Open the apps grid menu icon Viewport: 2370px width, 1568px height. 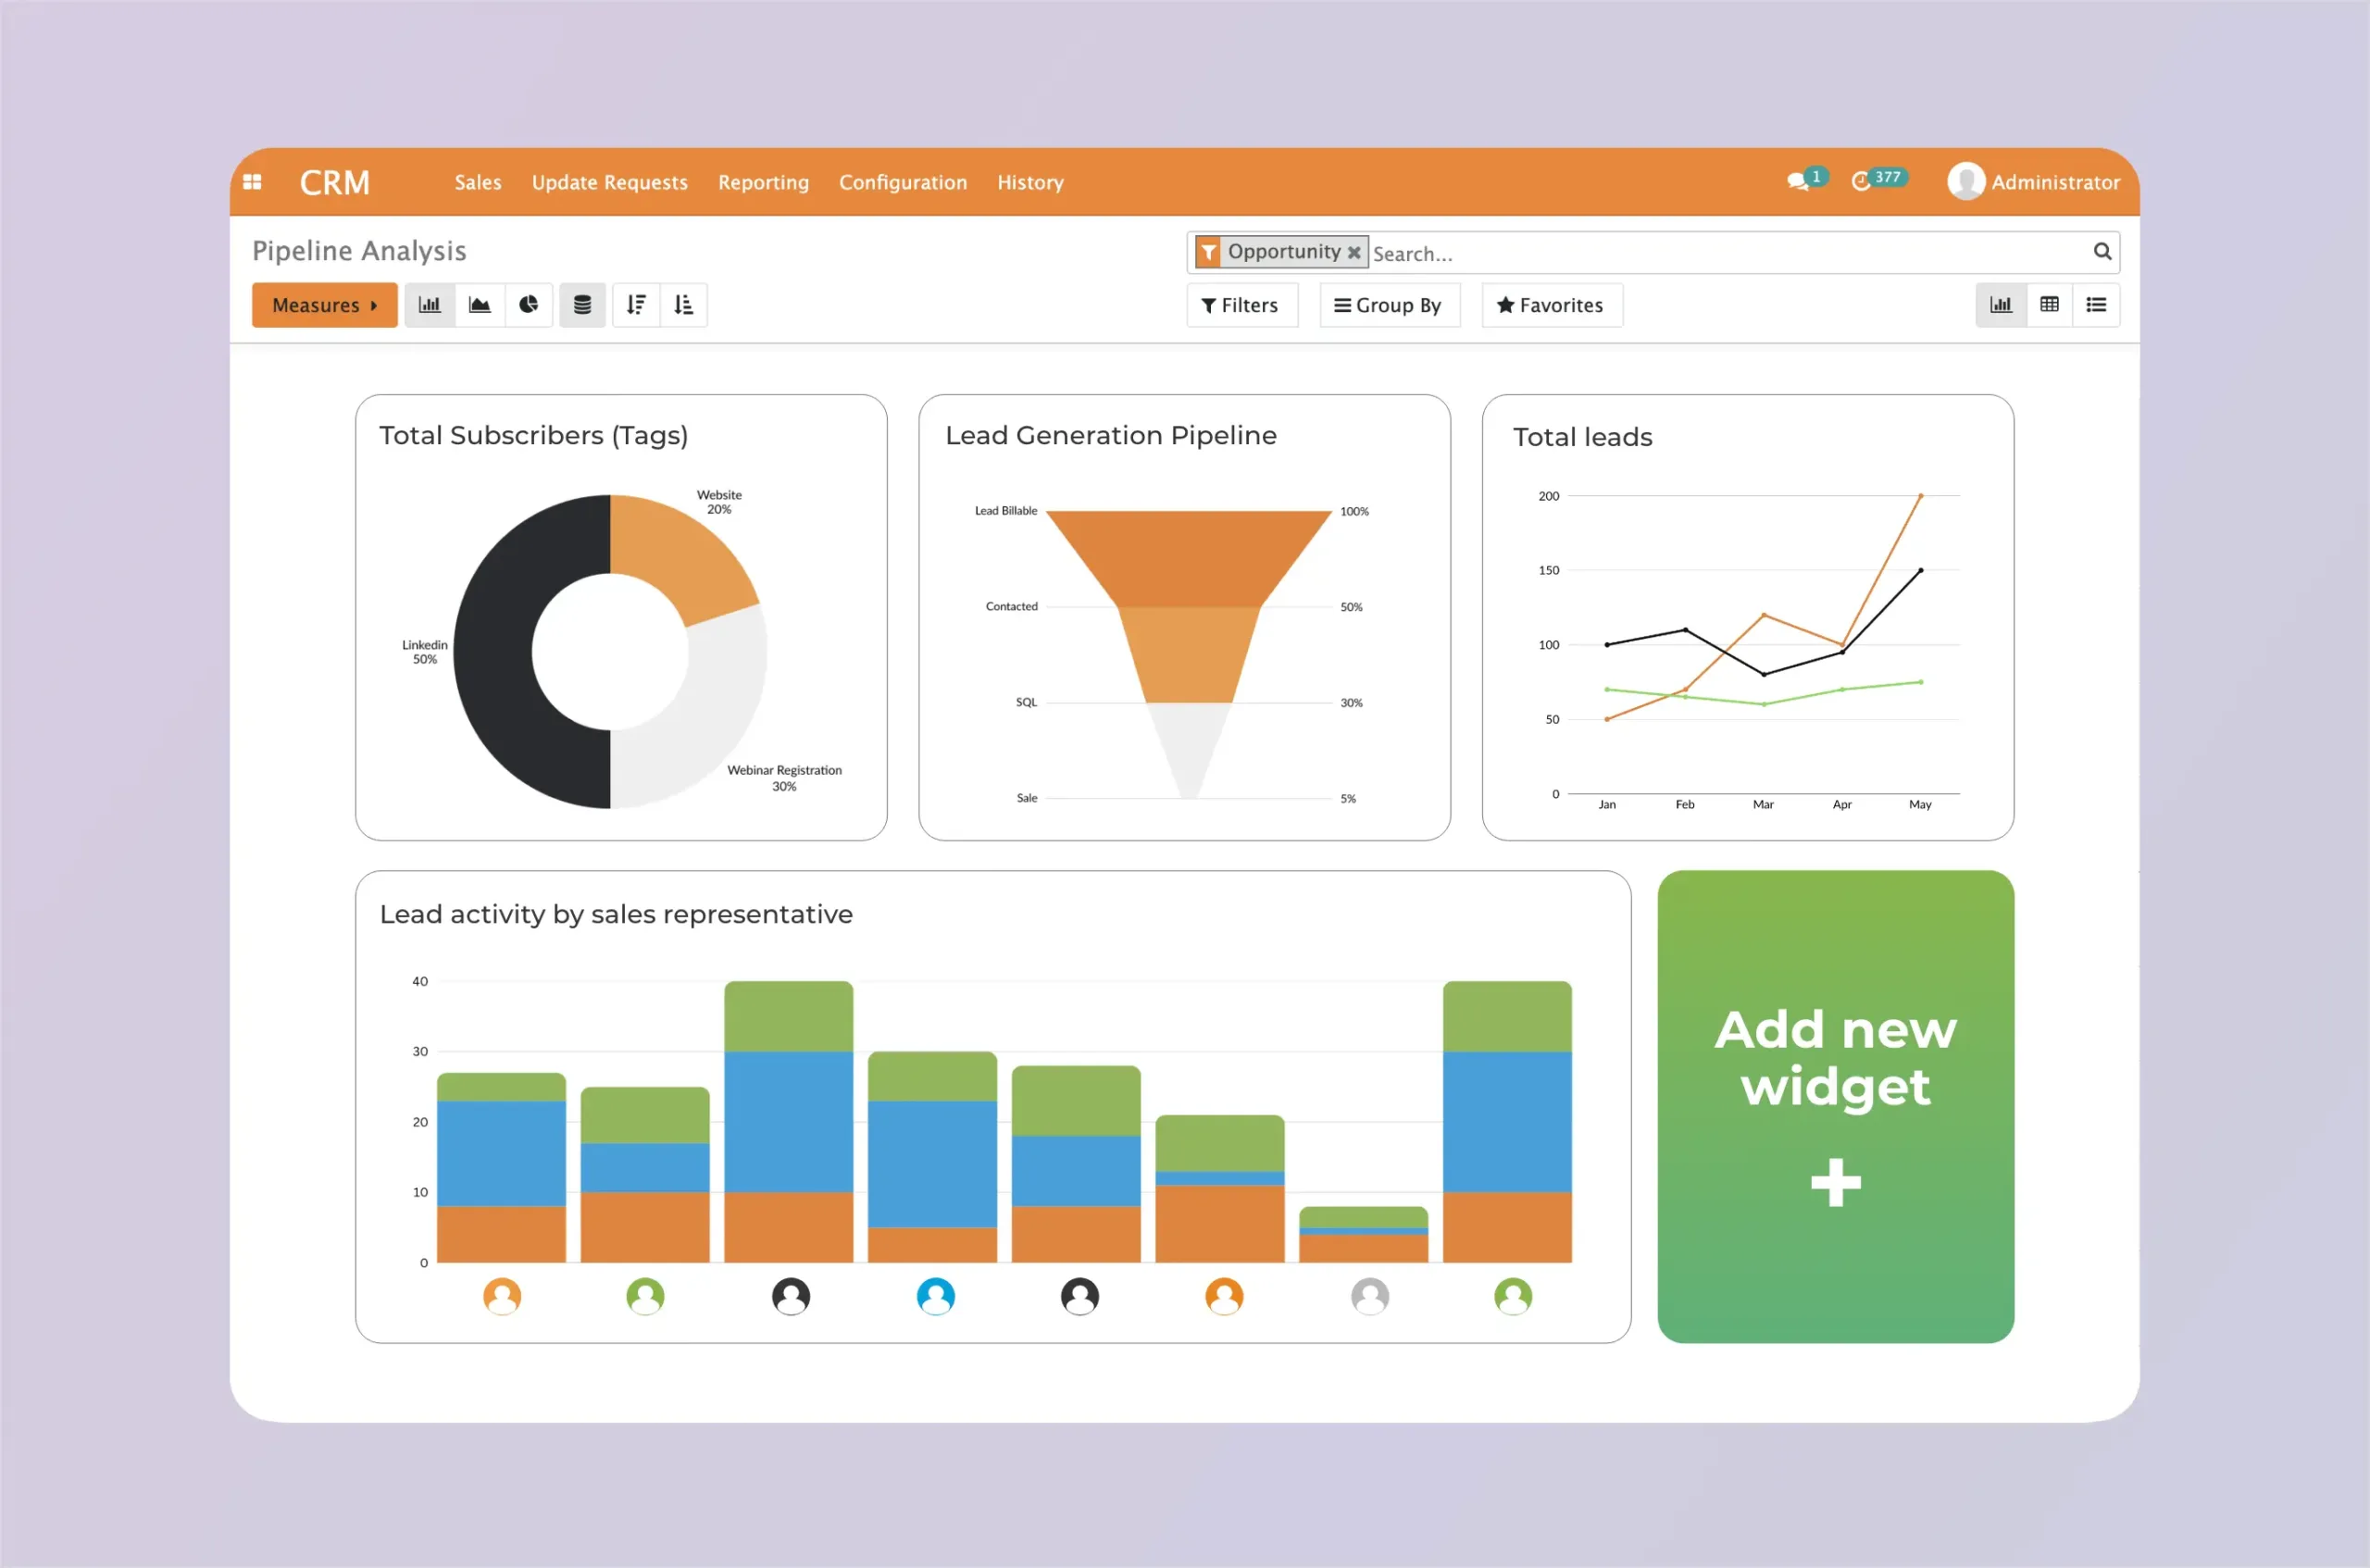(x=252, y=182)
